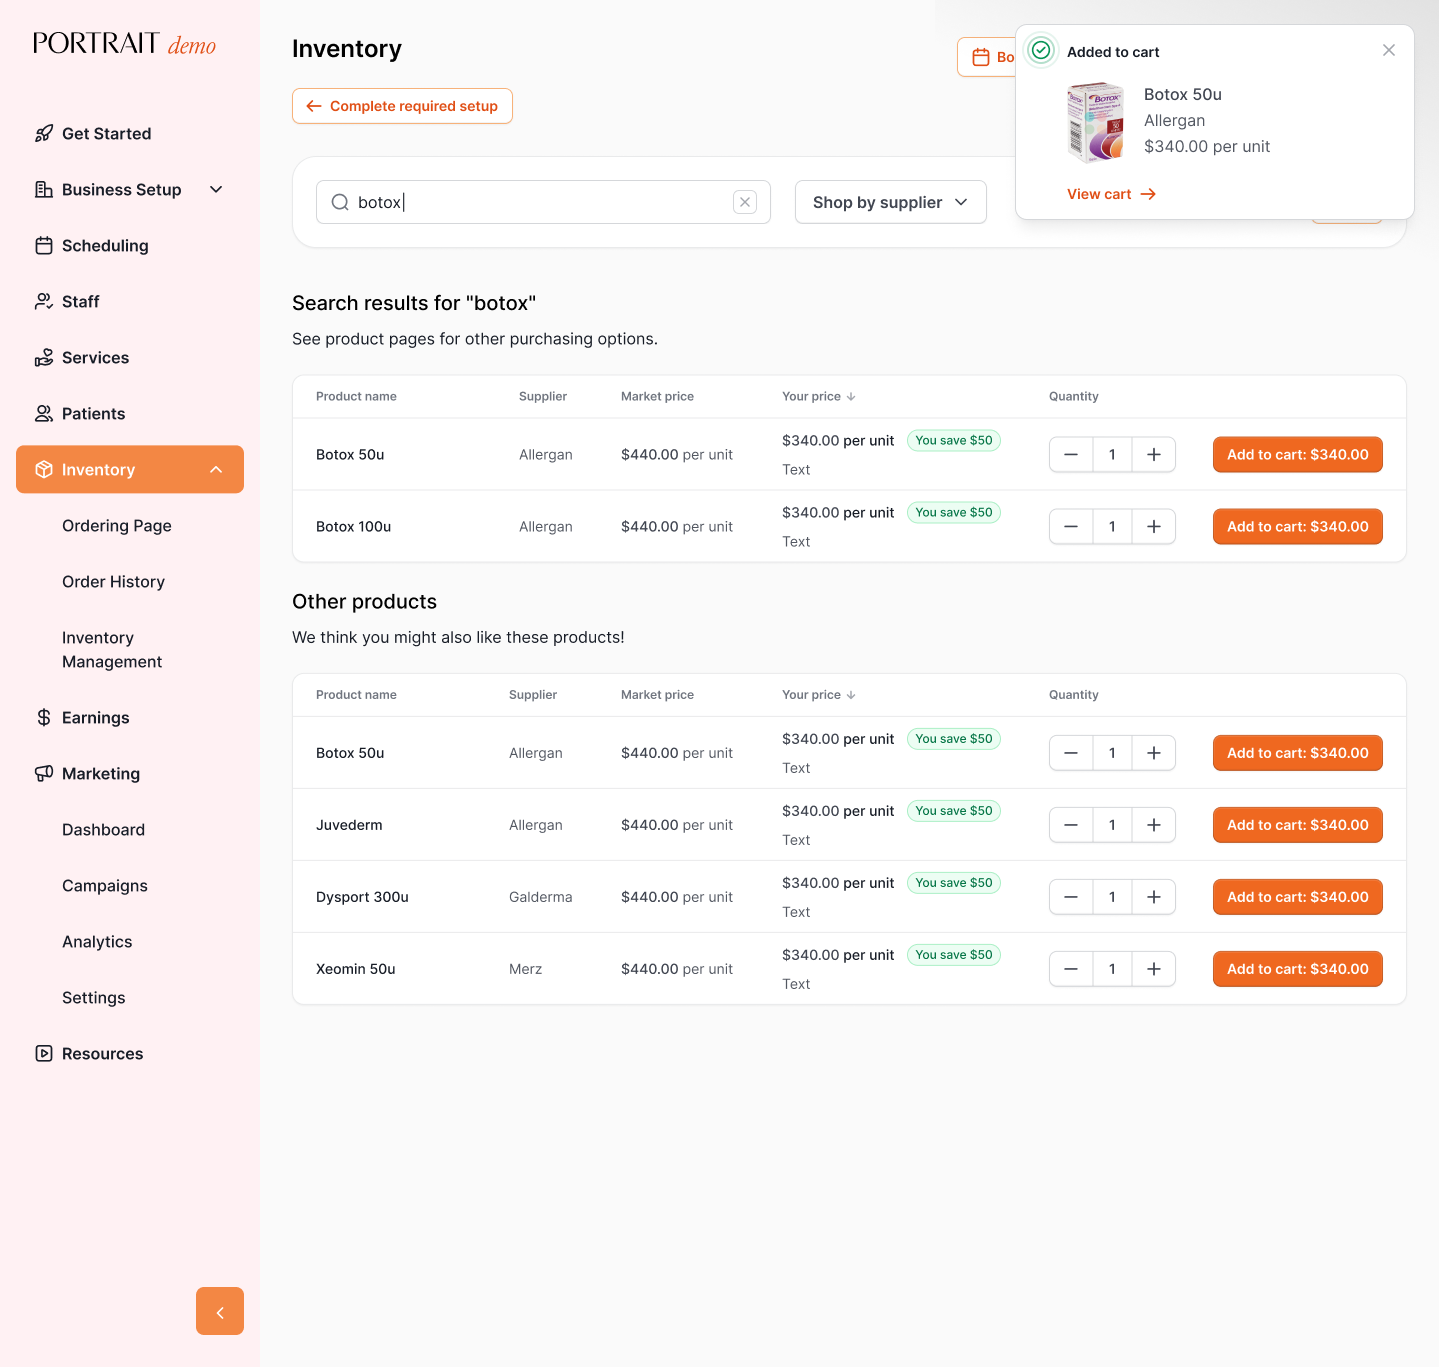Click the Scheduling calendar icon in sidebar
Image resolution: width=1439 pixels, height=1367 pixels.
[44, 245]
